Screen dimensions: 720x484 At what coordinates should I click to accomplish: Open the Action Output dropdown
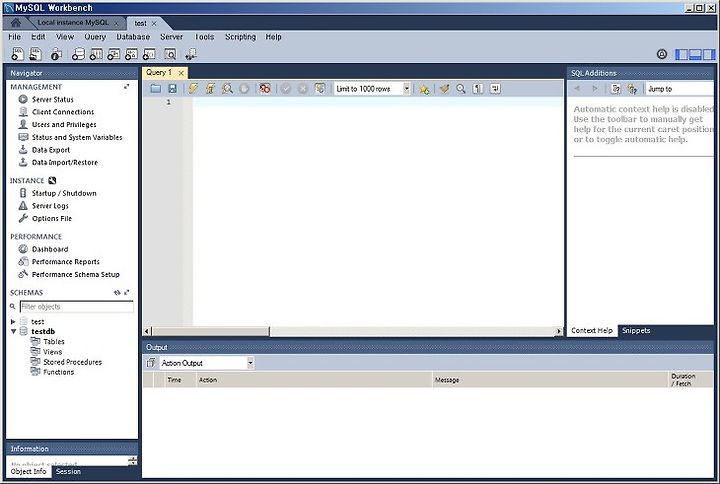pyautogui.click(x=250, y=363)
